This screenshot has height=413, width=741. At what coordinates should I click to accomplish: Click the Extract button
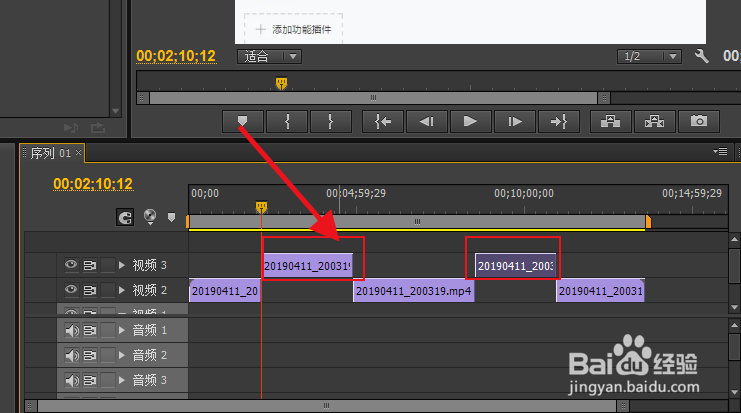click(x=655, y=121)
